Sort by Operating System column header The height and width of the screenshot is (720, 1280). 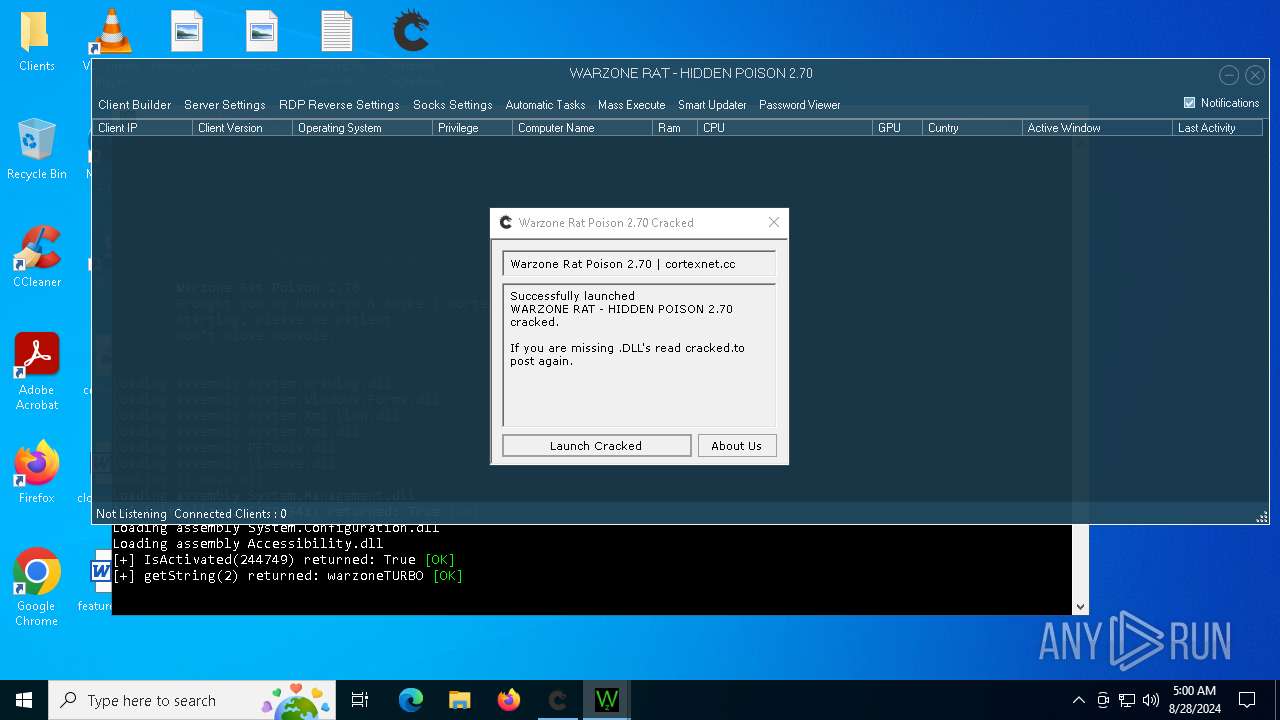click(363, 128)
